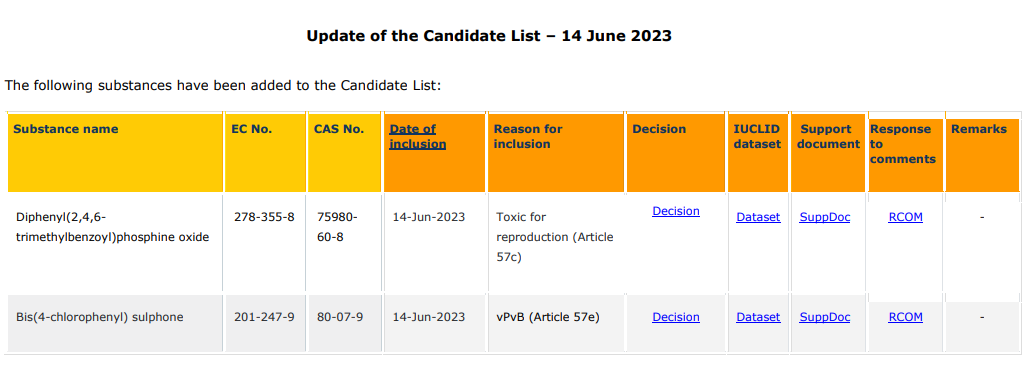Select the Bis(4-chlorophenyl) sulphone substance name
1029x391 pixels.
click(x=100, y=318)
